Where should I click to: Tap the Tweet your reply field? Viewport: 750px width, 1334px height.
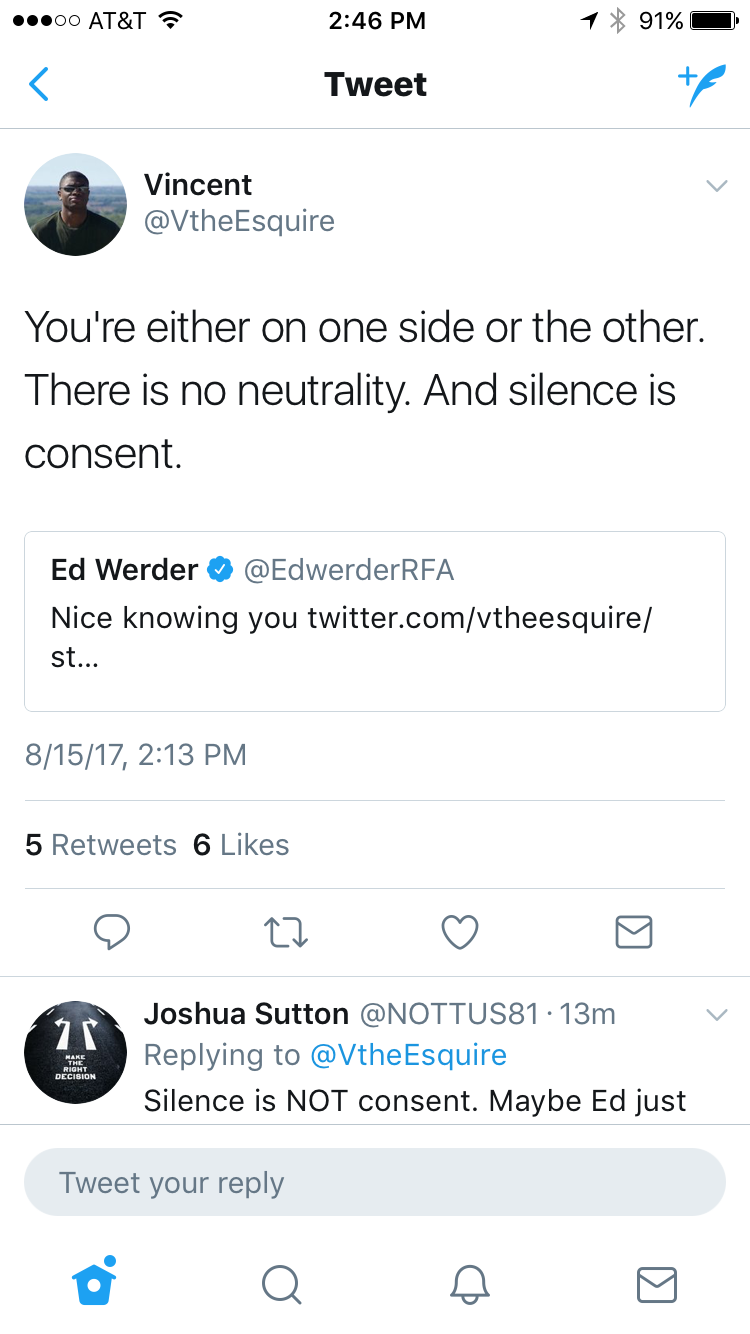tap(374, 1182)
